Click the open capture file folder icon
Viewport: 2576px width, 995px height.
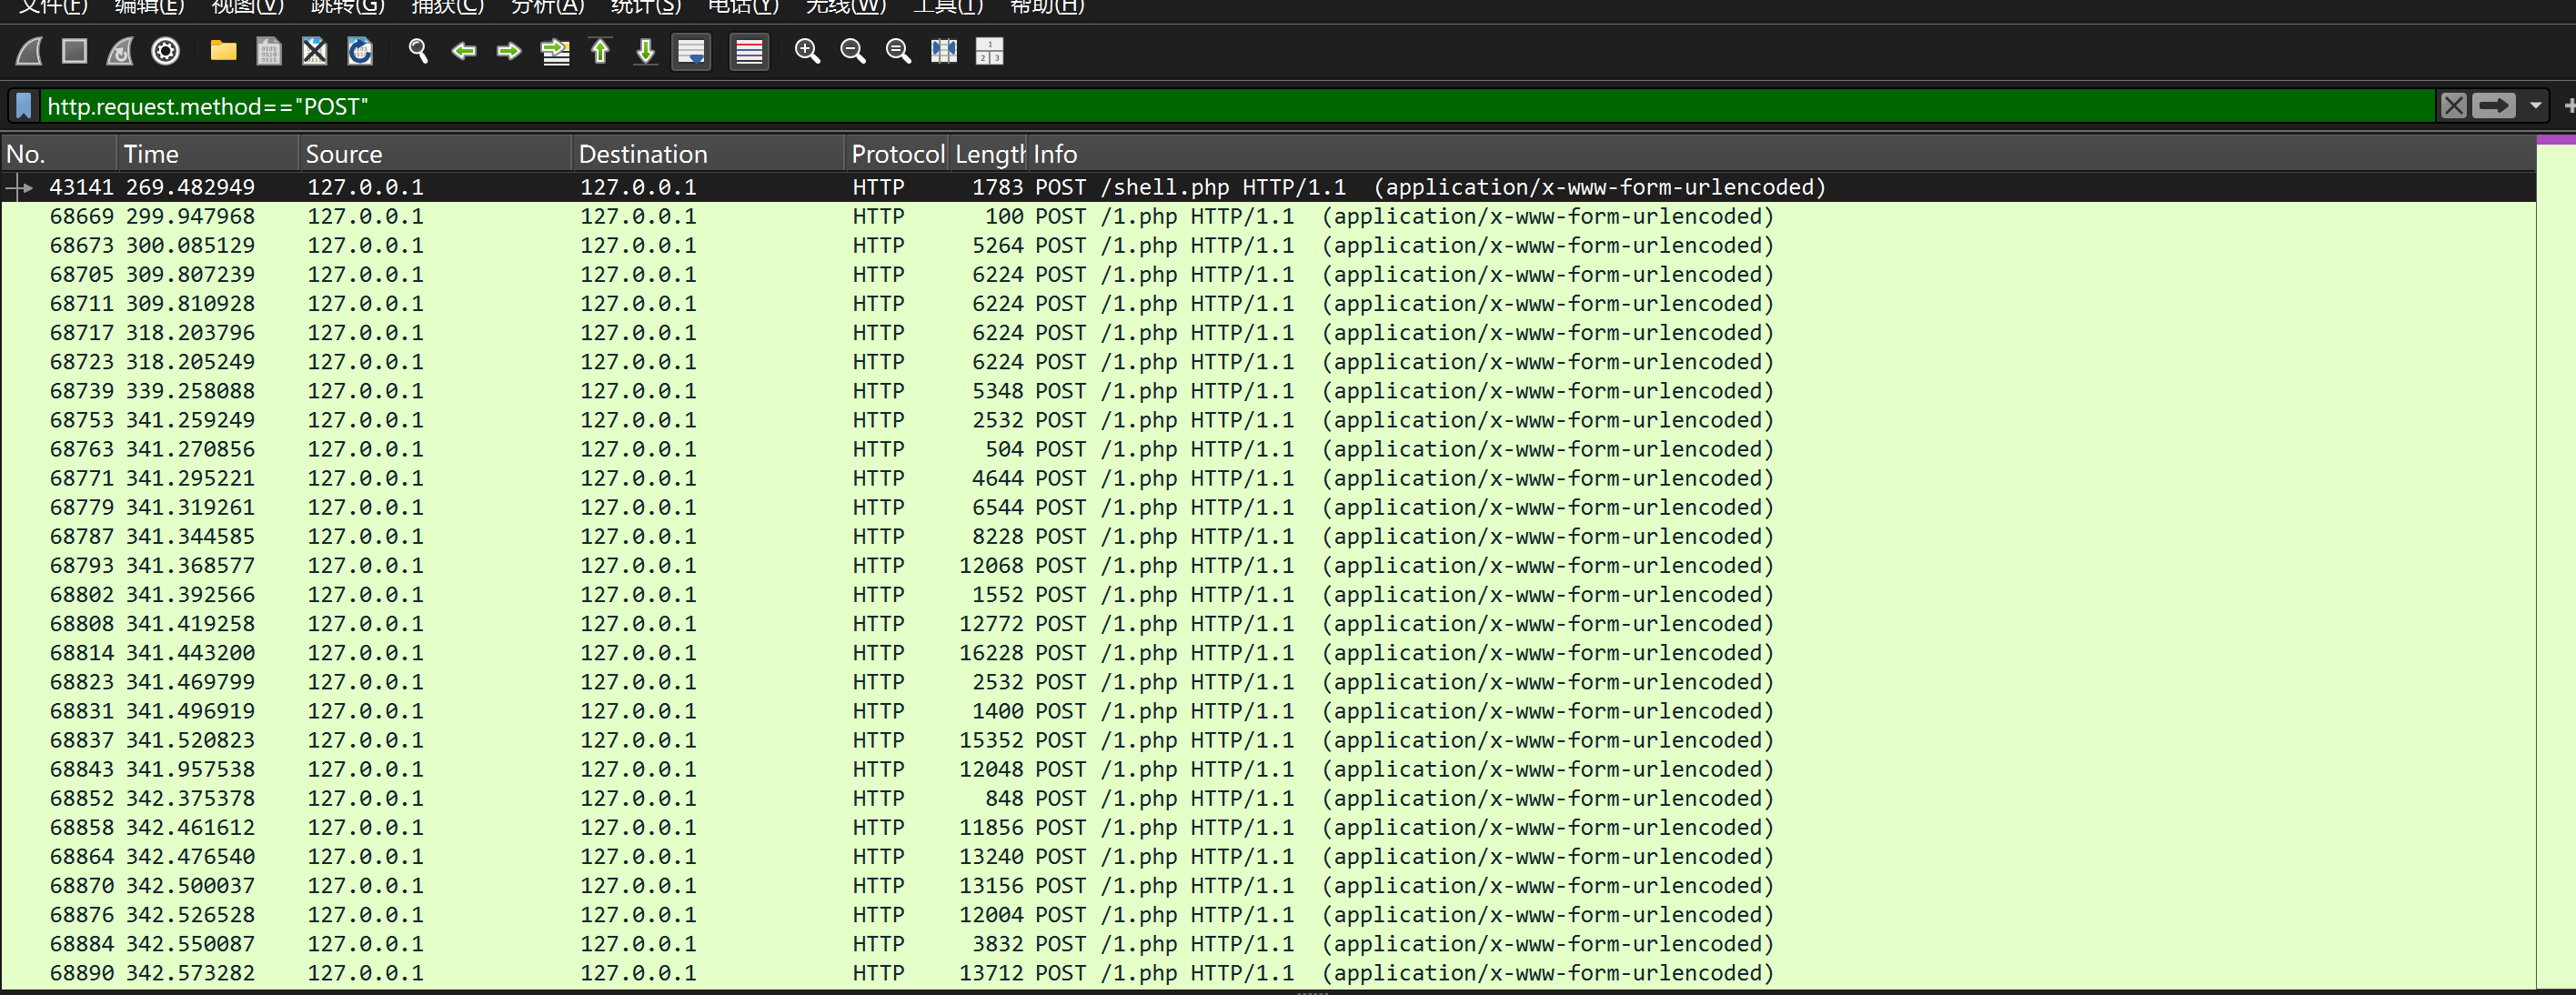click(x=223, y=51)
